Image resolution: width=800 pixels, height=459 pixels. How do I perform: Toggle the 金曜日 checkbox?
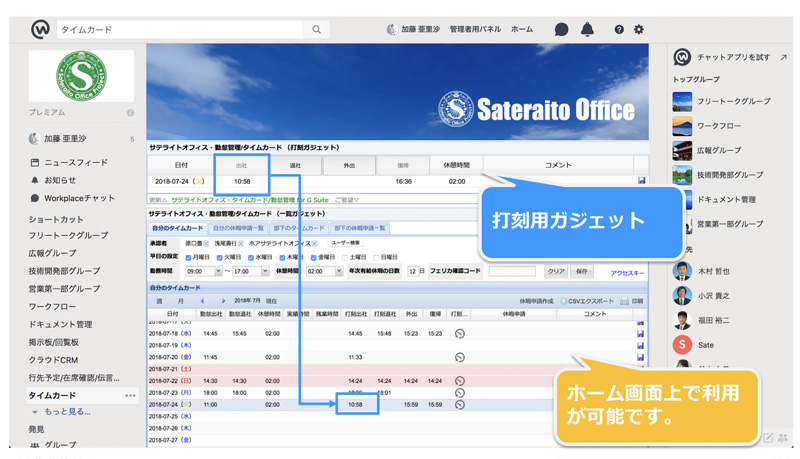314,258
